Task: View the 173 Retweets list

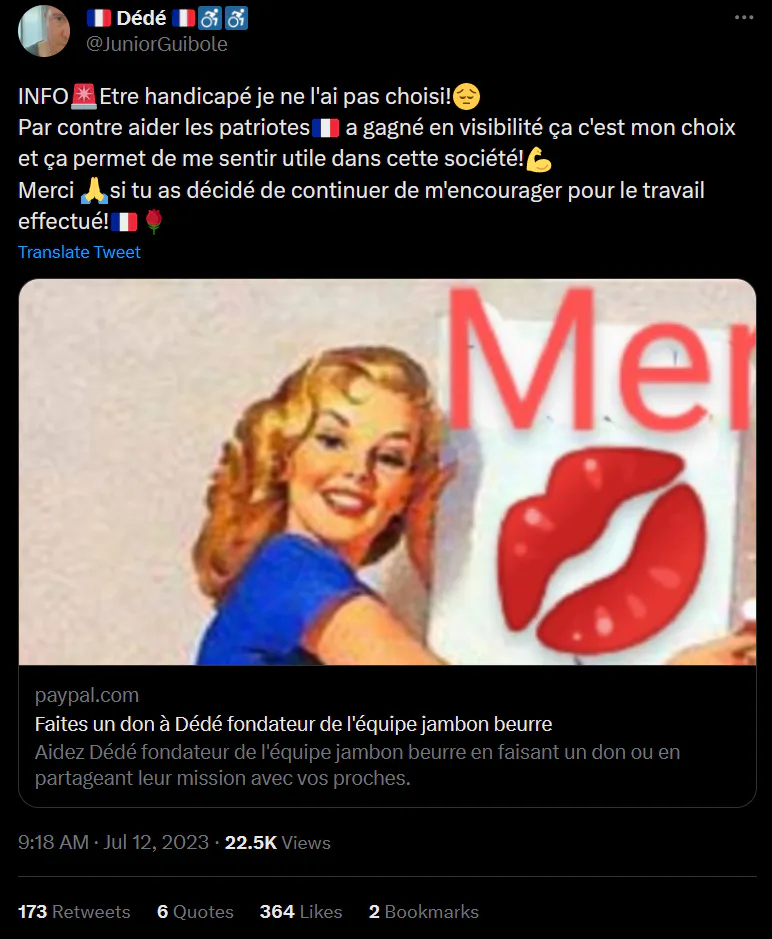Action: [x=74, y=911]
